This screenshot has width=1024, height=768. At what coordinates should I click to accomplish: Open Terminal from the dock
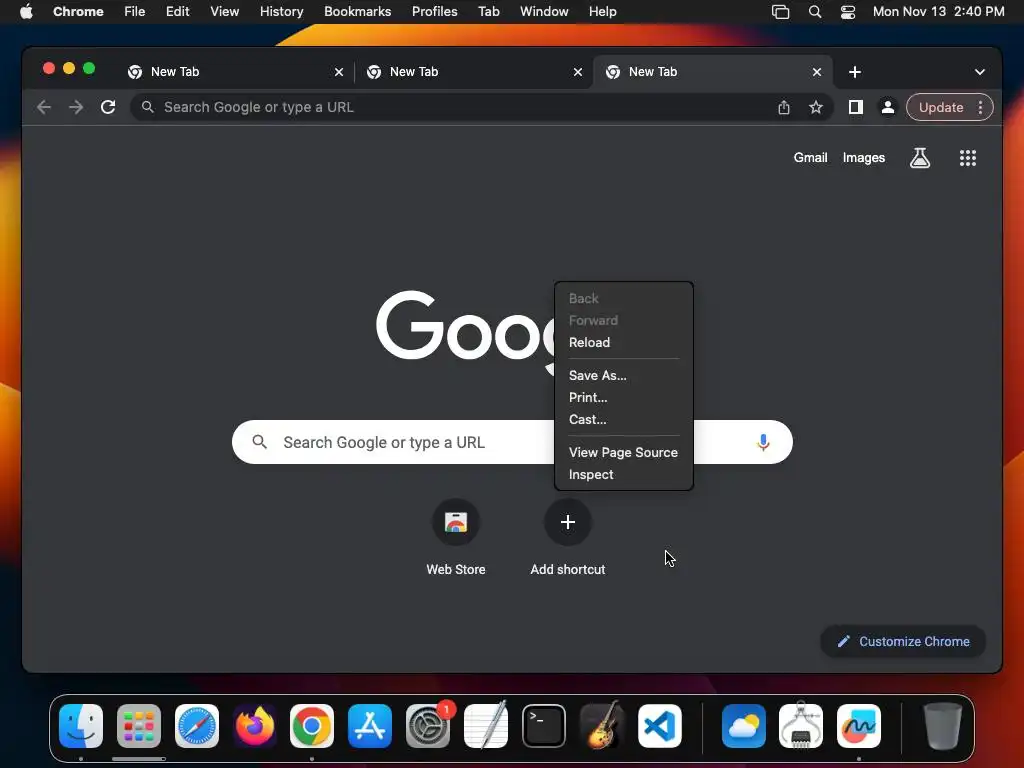543,726
